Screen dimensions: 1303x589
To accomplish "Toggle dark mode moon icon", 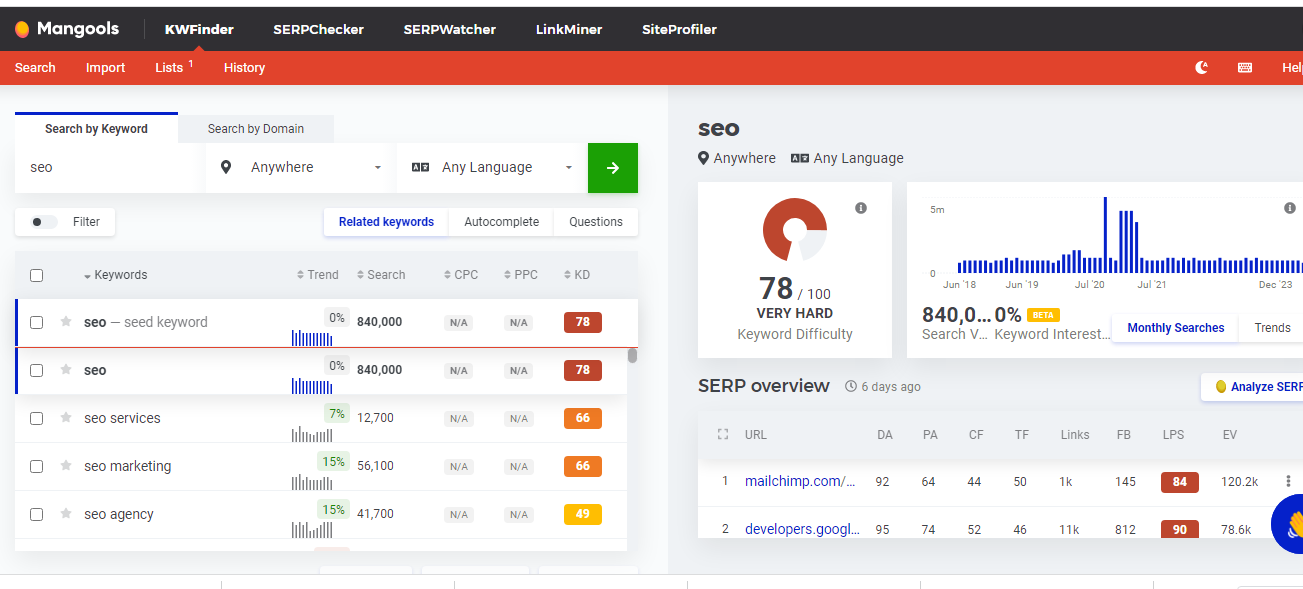I will pyautogui.click(x=1202, y=68).
